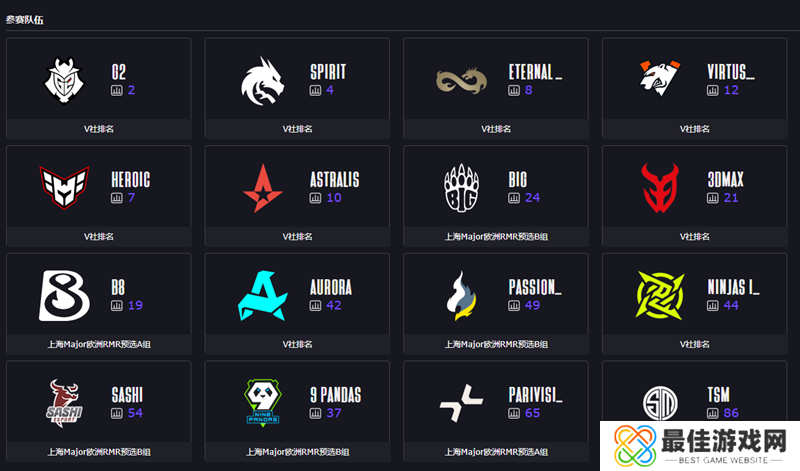Click the G2 samurai team logo

64,80
